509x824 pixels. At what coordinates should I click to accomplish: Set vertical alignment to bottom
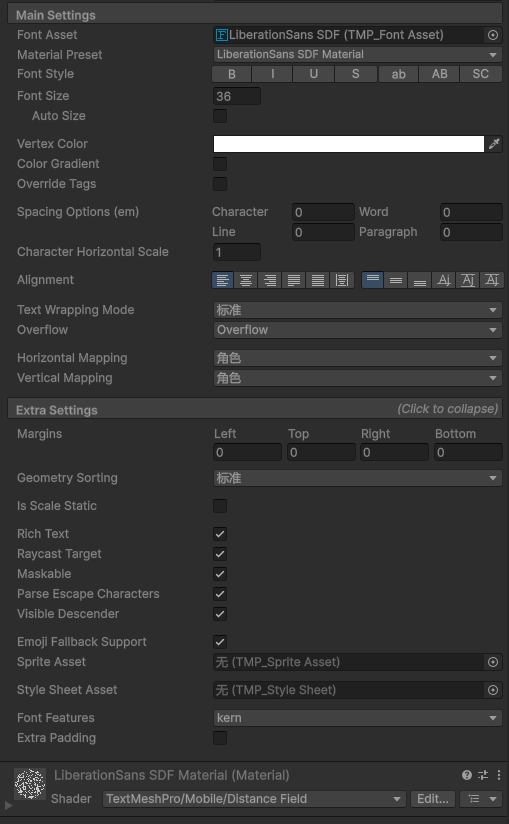(x=420, y=280)
